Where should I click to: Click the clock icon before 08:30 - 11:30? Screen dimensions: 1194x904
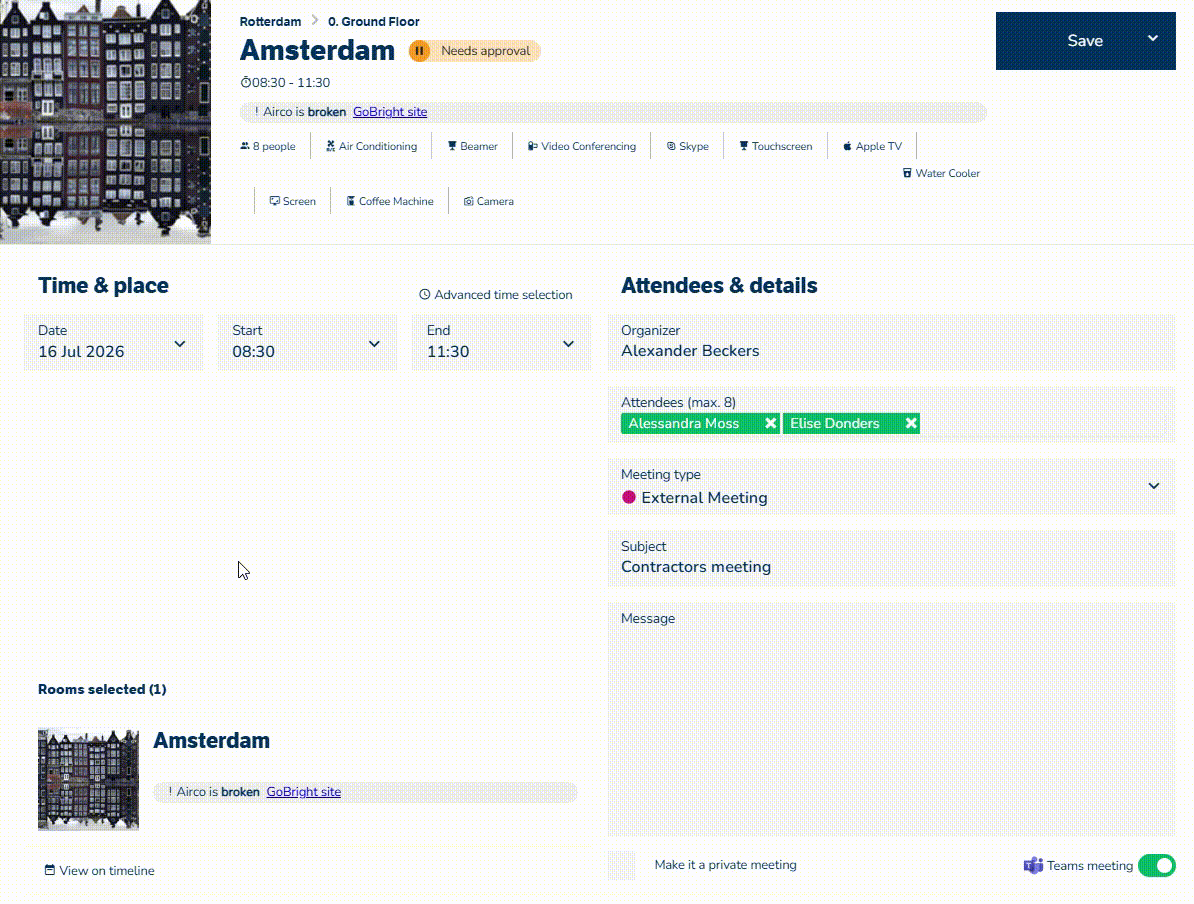point(245,82)
